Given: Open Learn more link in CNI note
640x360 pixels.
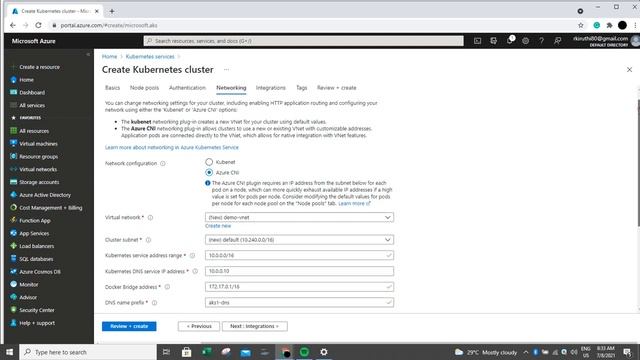Looking at the screenshot, I should tap(354, 203).
